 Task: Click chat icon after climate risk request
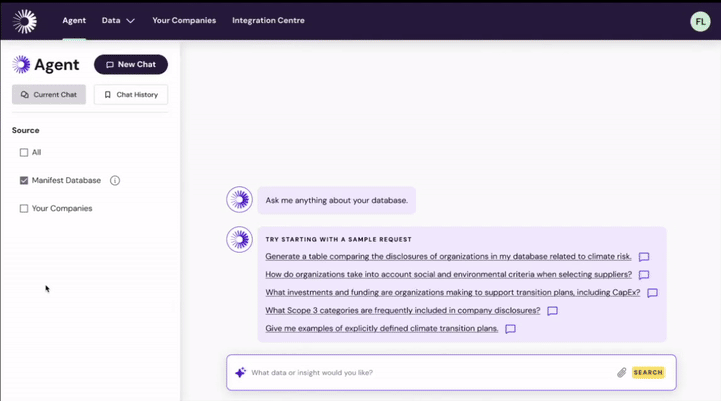[644, 257]
